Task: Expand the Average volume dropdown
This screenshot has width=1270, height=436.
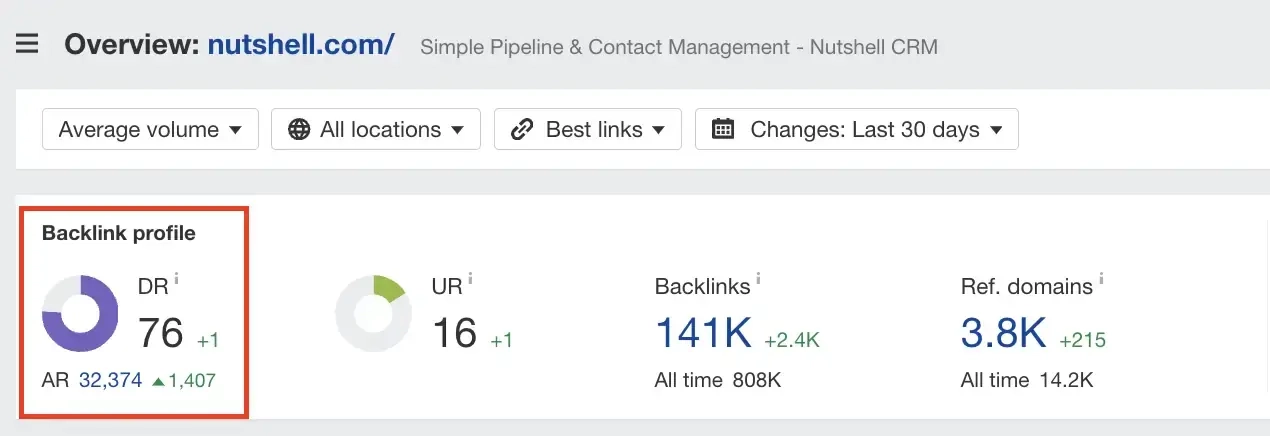Action: point(150,130)
